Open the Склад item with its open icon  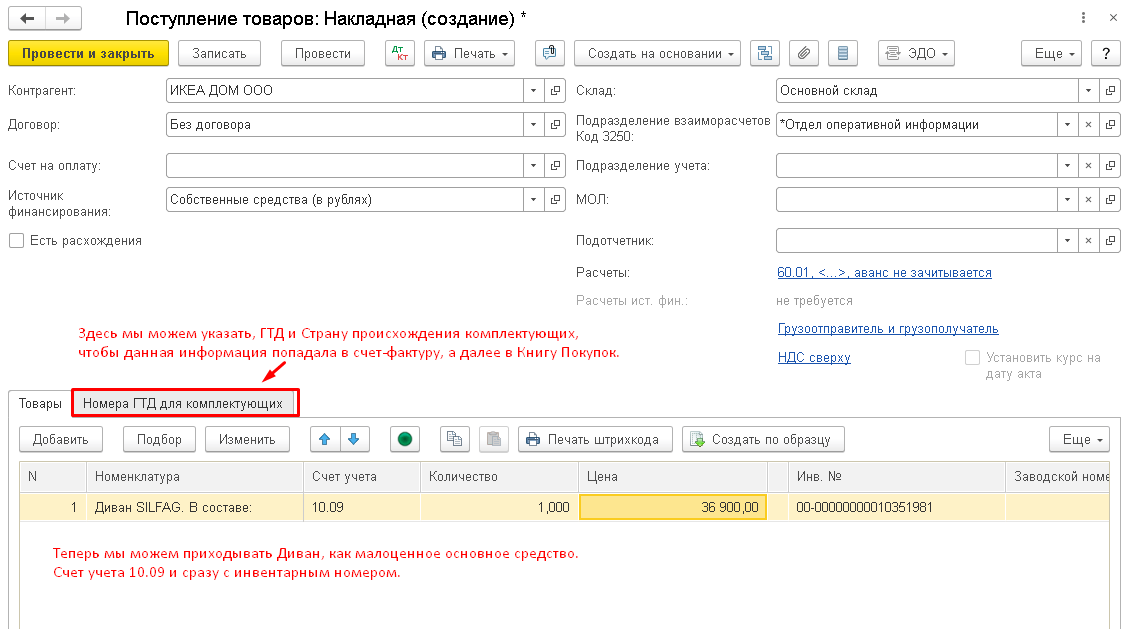[1110, 91]
